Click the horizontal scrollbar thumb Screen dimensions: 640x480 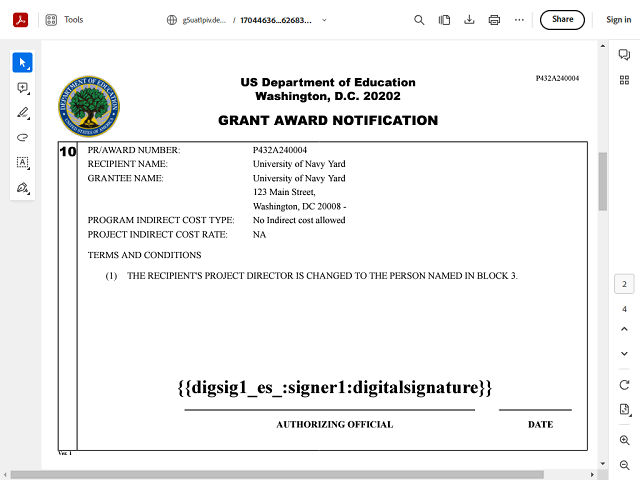(x=277, y=475)
